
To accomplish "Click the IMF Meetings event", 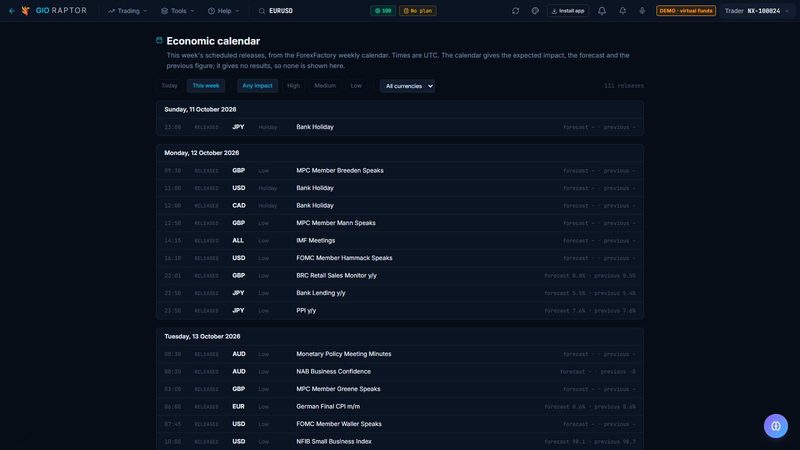I will [400, 240].
